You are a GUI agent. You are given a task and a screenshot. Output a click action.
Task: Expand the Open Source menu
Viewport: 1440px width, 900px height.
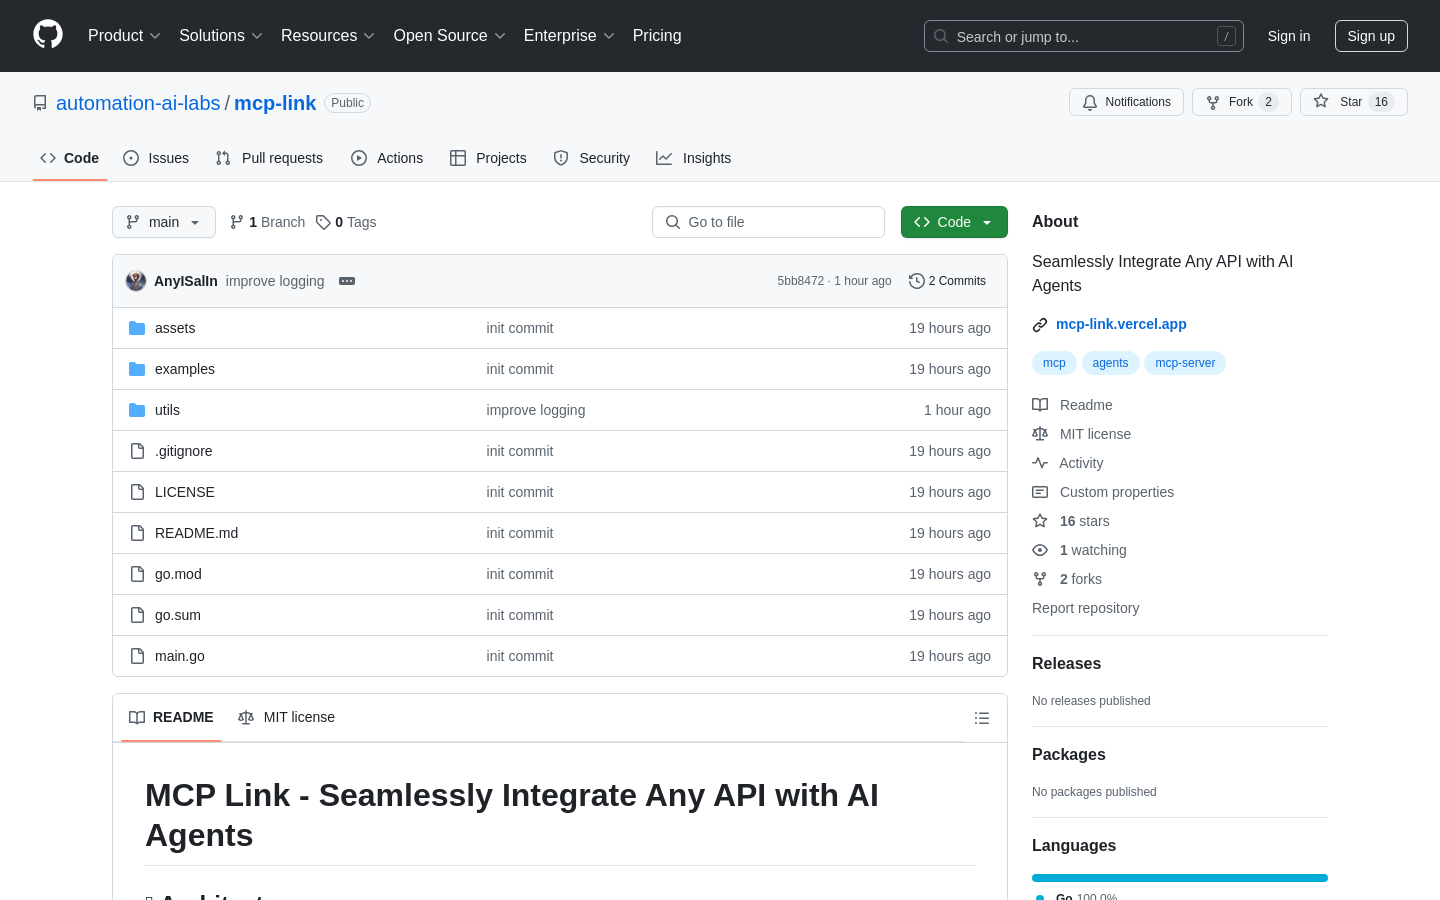450,36
